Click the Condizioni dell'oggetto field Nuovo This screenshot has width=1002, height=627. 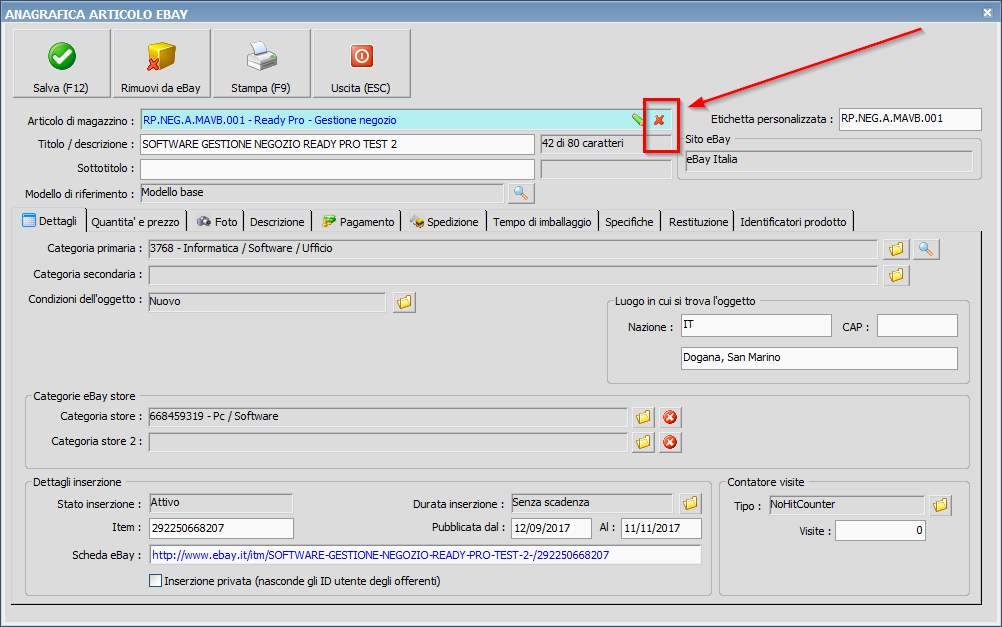tap(267, 302)
